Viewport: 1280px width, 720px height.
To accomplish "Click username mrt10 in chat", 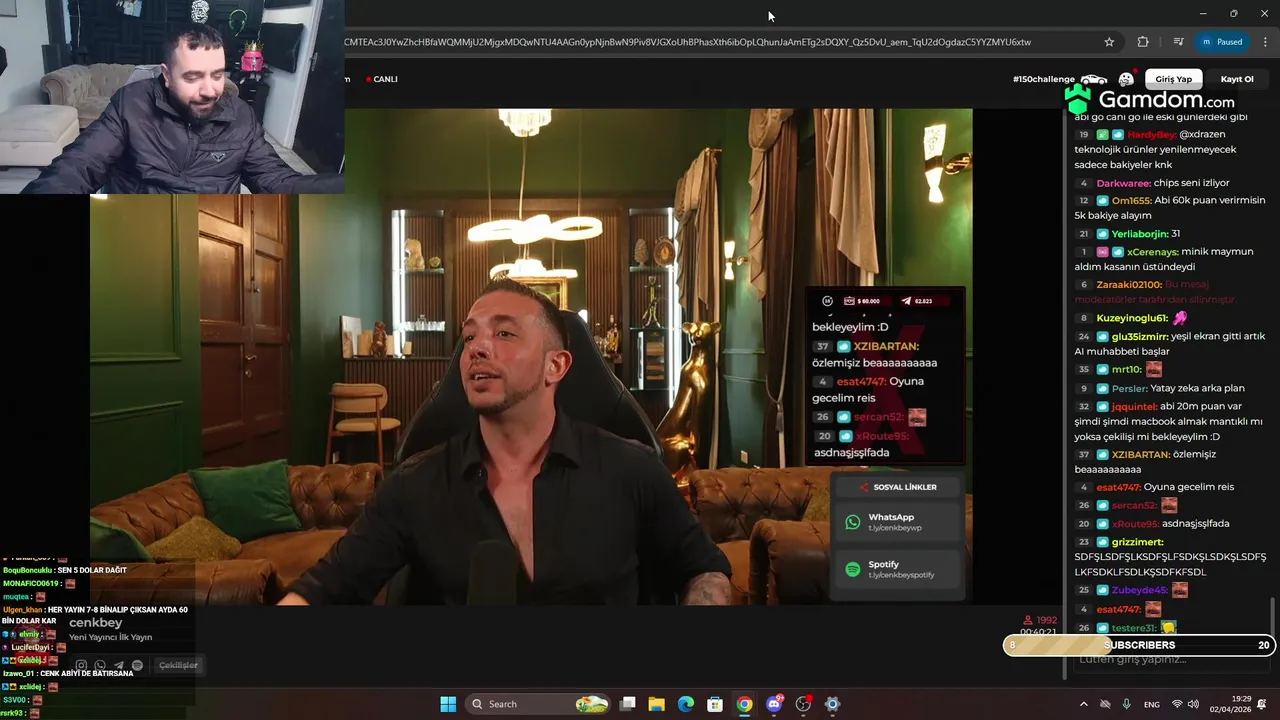I will pos(1127,370).
